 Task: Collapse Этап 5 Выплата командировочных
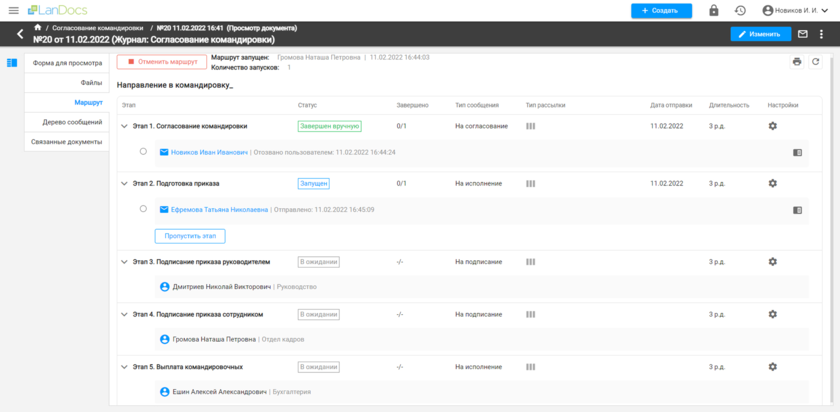coord(125,366)
